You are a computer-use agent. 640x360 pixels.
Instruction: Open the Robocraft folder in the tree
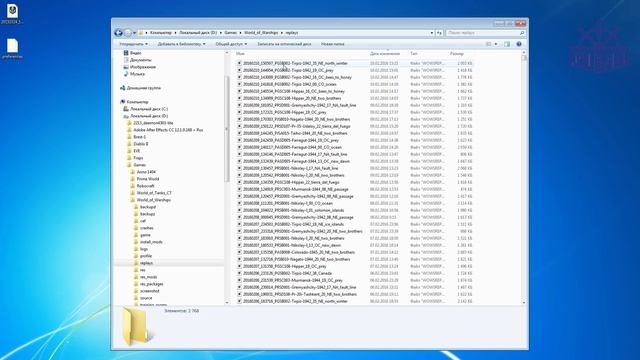(x=142, y=186)
